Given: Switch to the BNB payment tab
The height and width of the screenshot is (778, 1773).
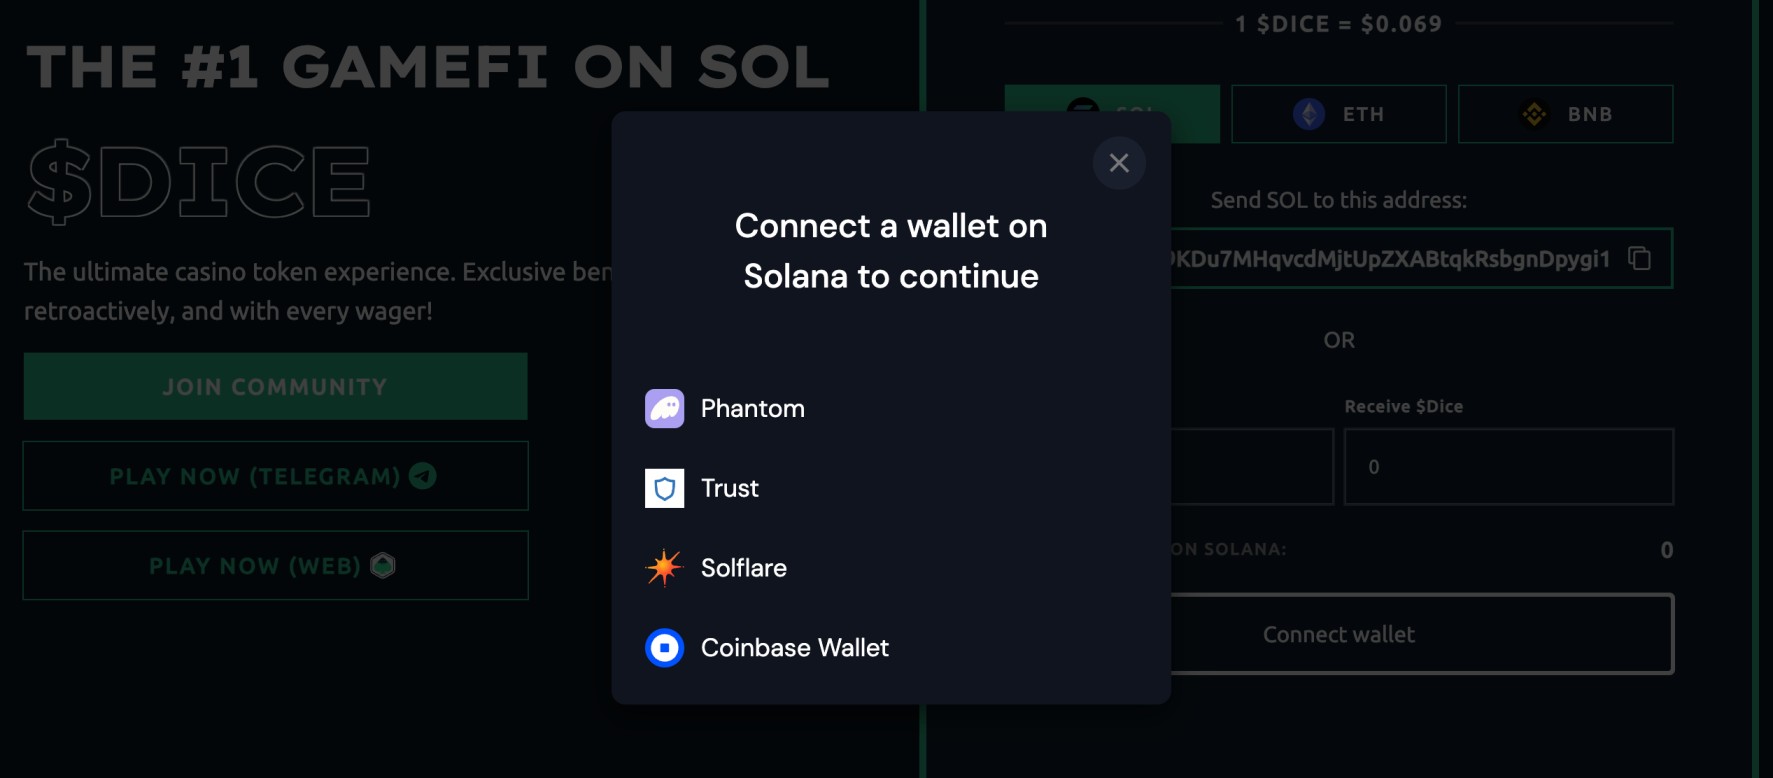Looking at the screenshot, I should [1565, 114].
